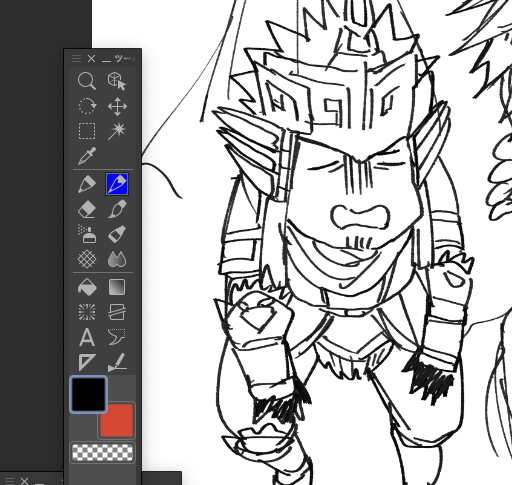512x485 pixels.
Task: Select the Pen tool
Action: 87,184
